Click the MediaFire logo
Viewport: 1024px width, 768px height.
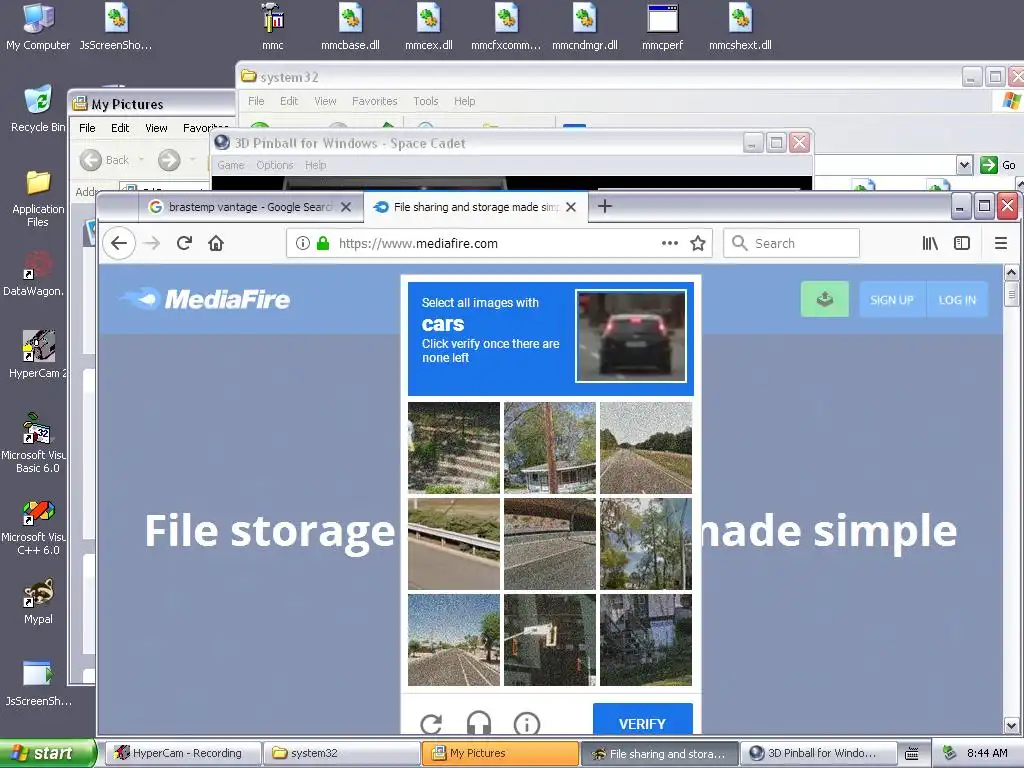coord(205,299)
